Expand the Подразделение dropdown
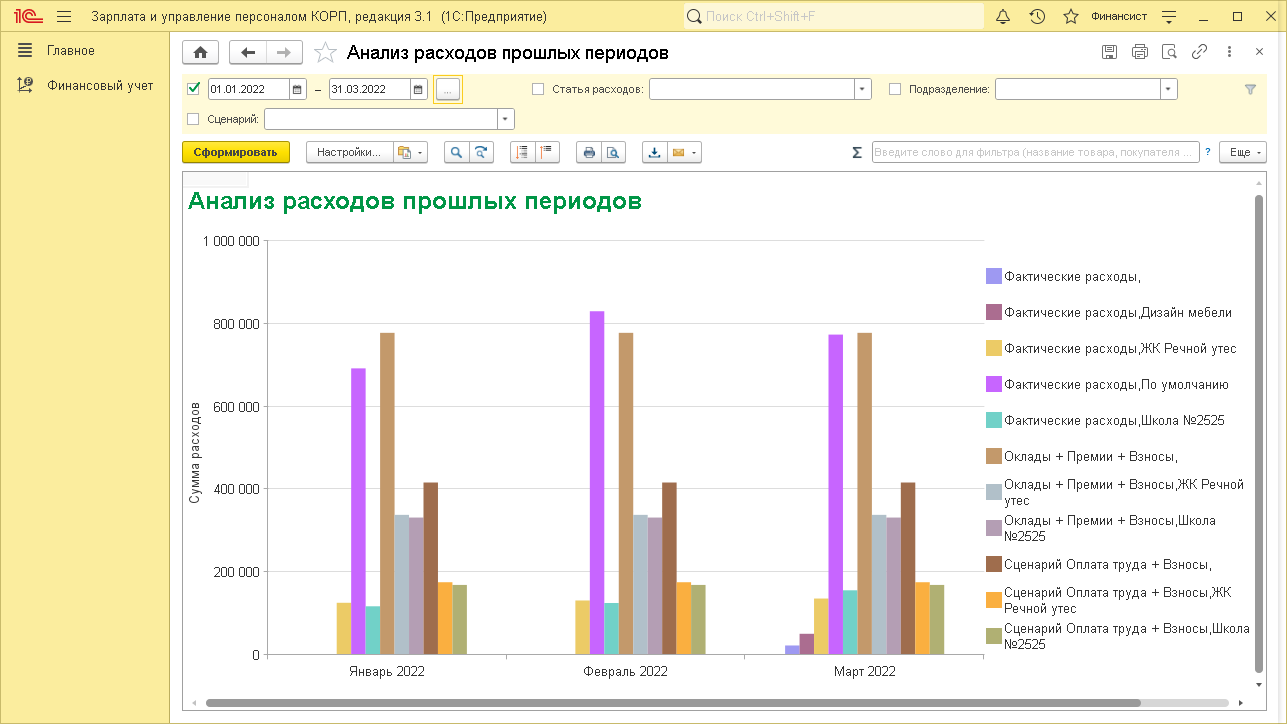1287x724 pixels. point(1168,89)
